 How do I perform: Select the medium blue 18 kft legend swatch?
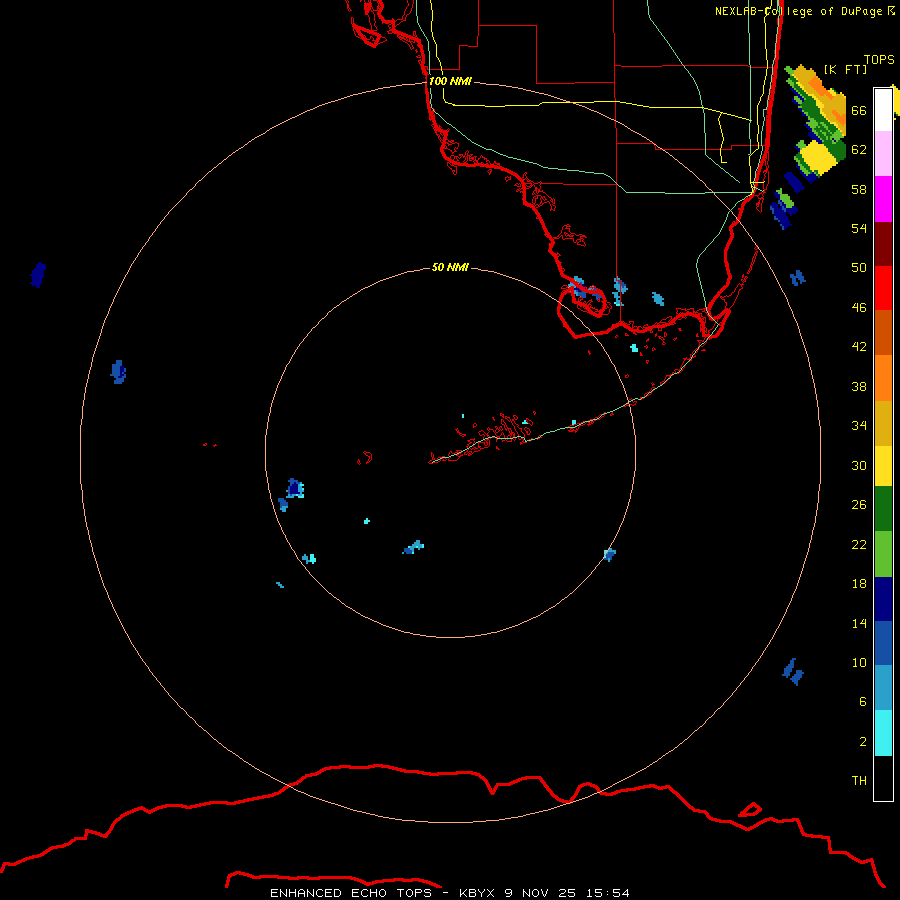coord(883,643)
